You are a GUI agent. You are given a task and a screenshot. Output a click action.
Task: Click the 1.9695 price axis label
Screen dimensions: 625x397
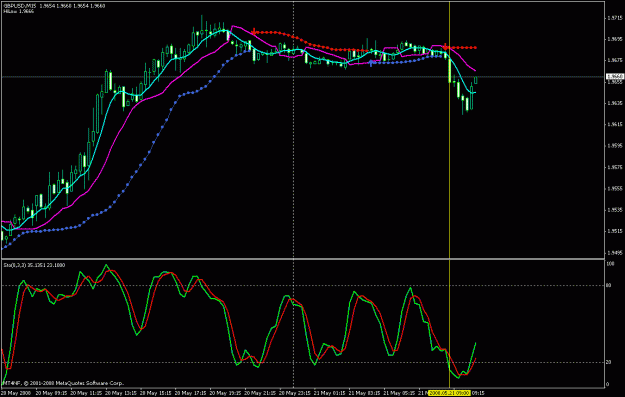coord(614,39)
